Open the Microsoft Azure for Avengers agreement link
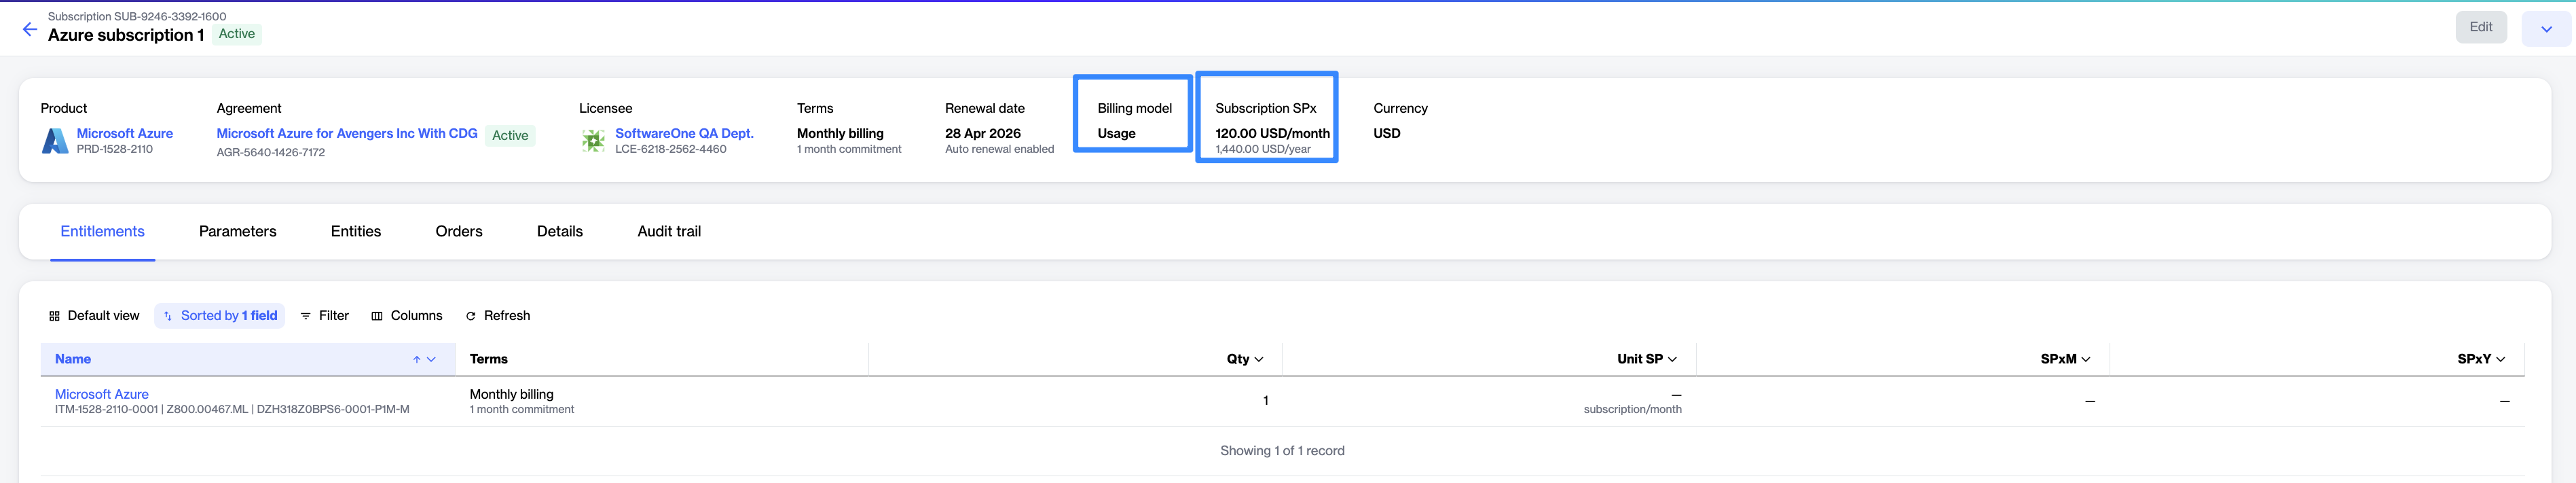Image resolution: width=2576 pixels, height=483 pixels. point(346,134)
